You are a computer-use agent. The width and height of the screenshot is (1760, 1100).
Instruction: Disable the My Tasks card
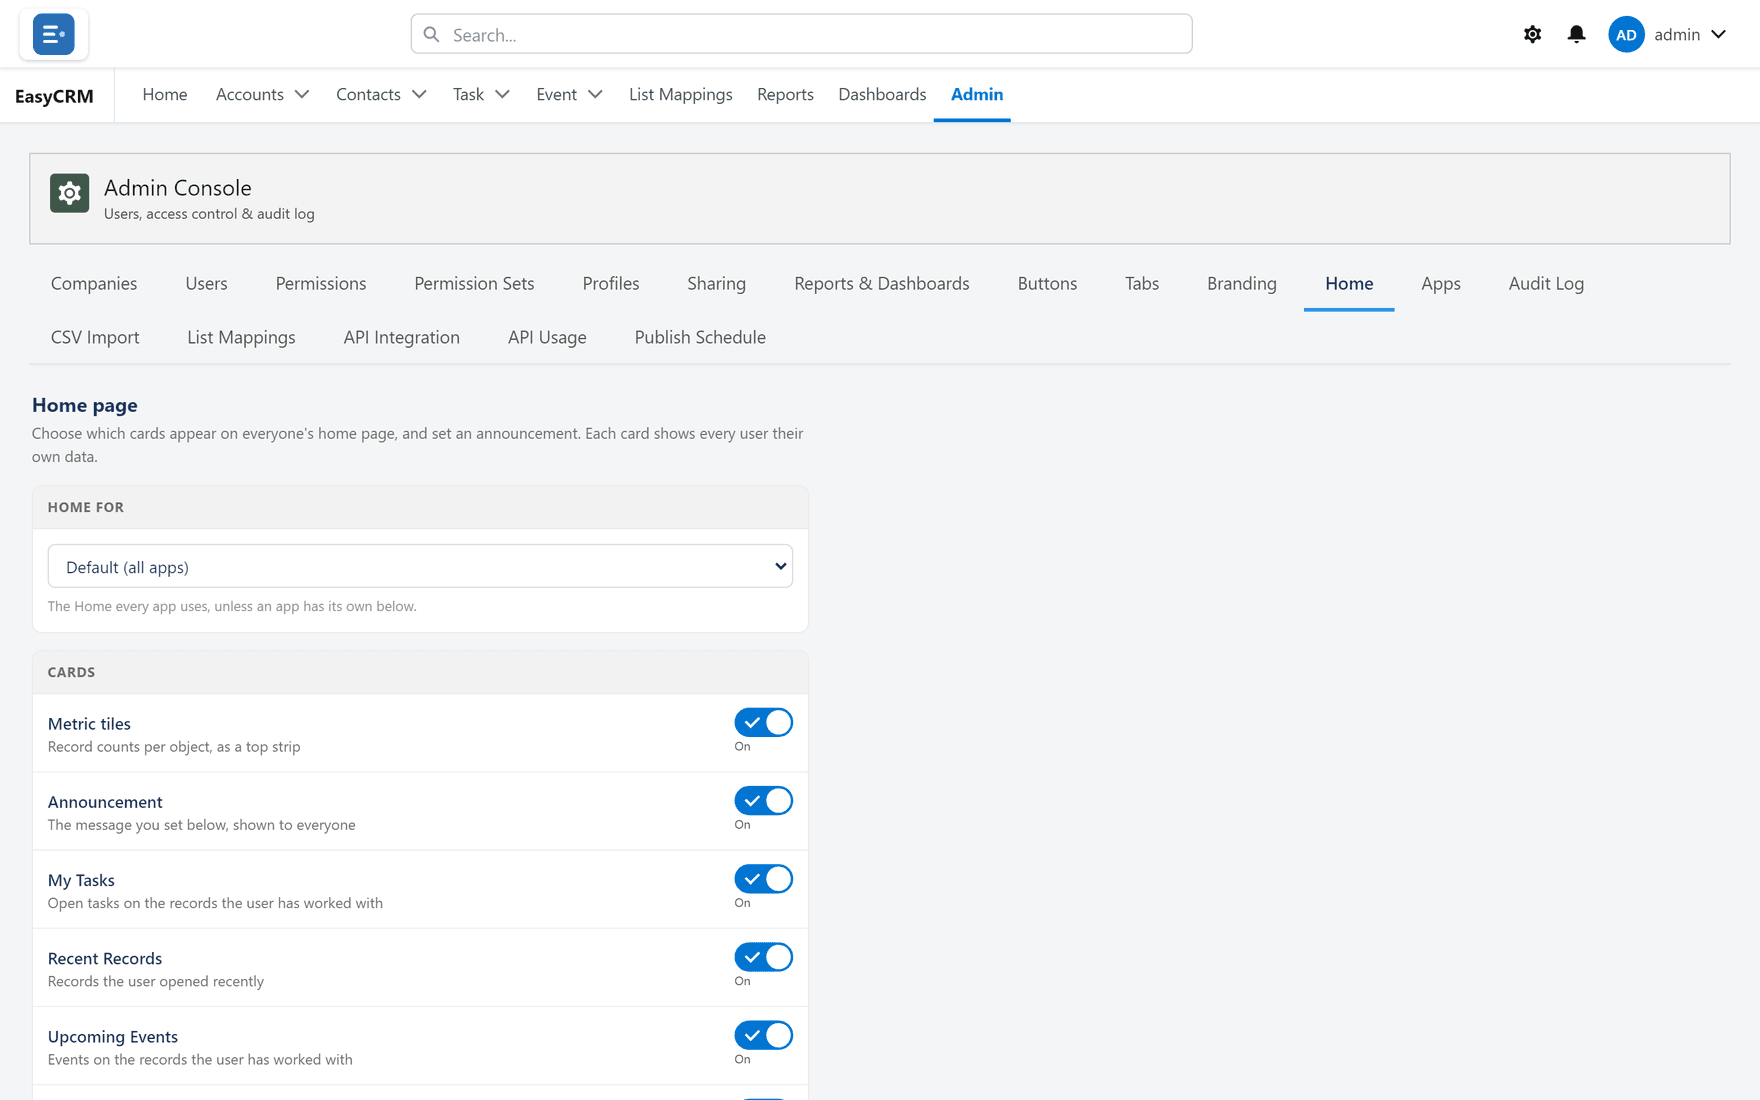pos(763,878)
